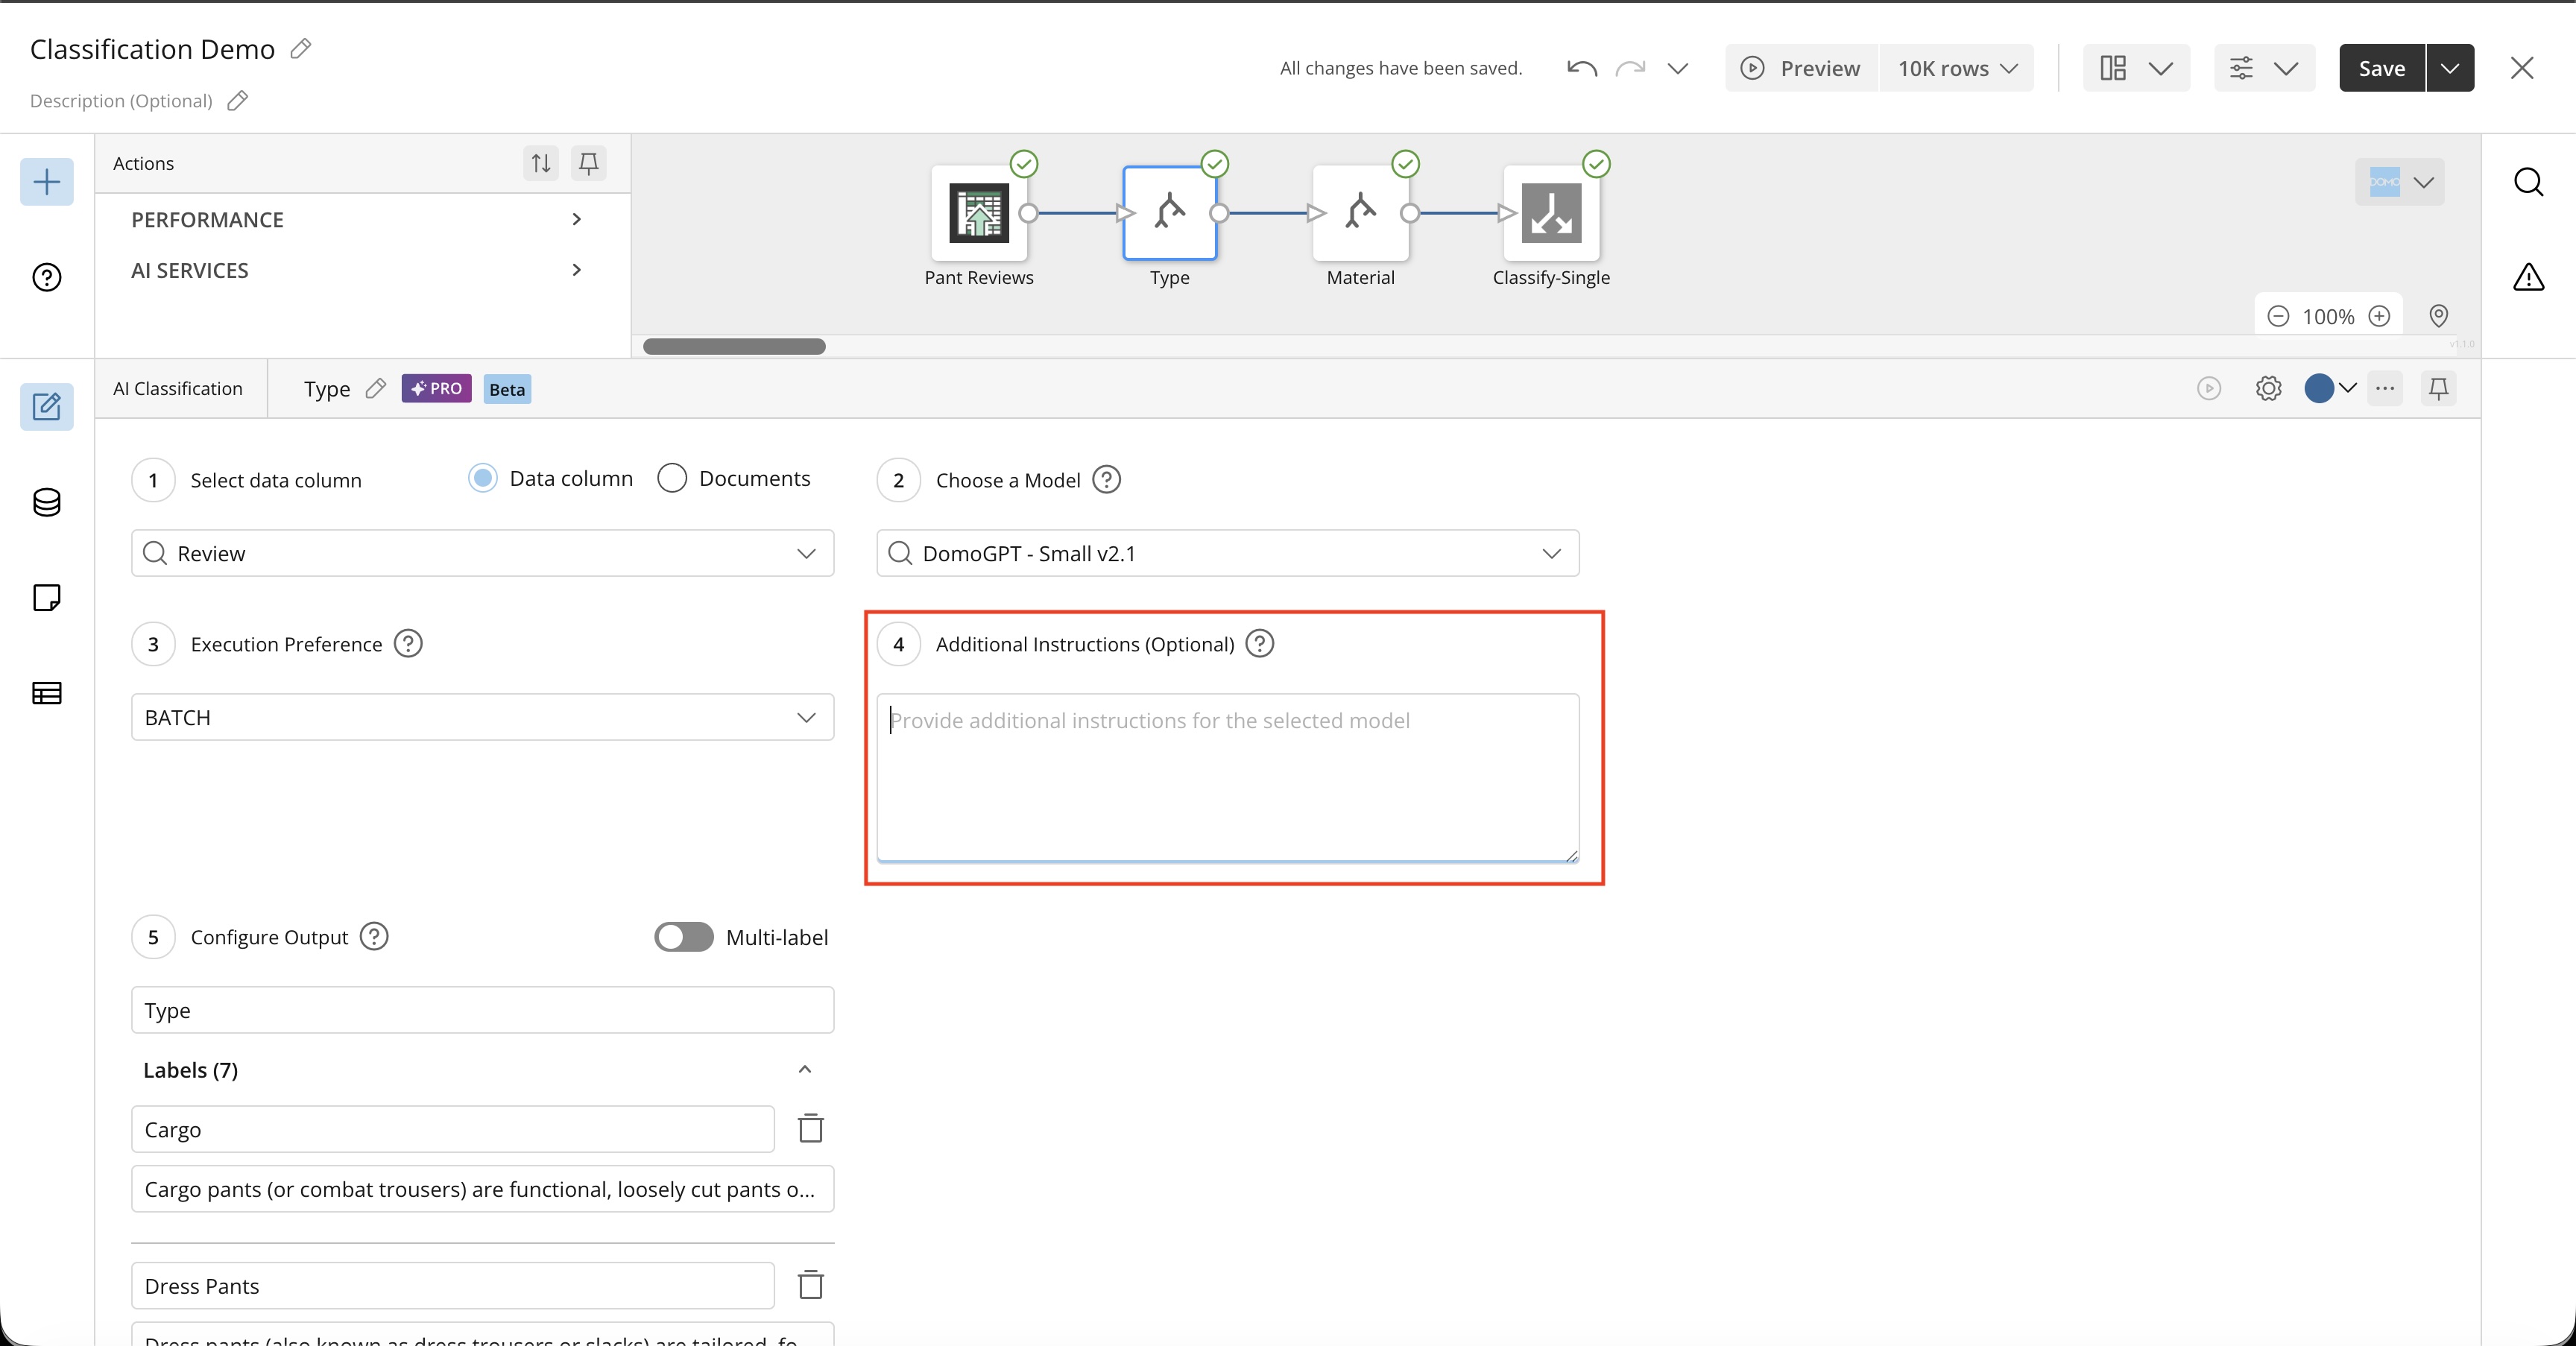Click the undo arrow icon
The height and width of the screenshot is (1346, 2576).
[1582, 68]
